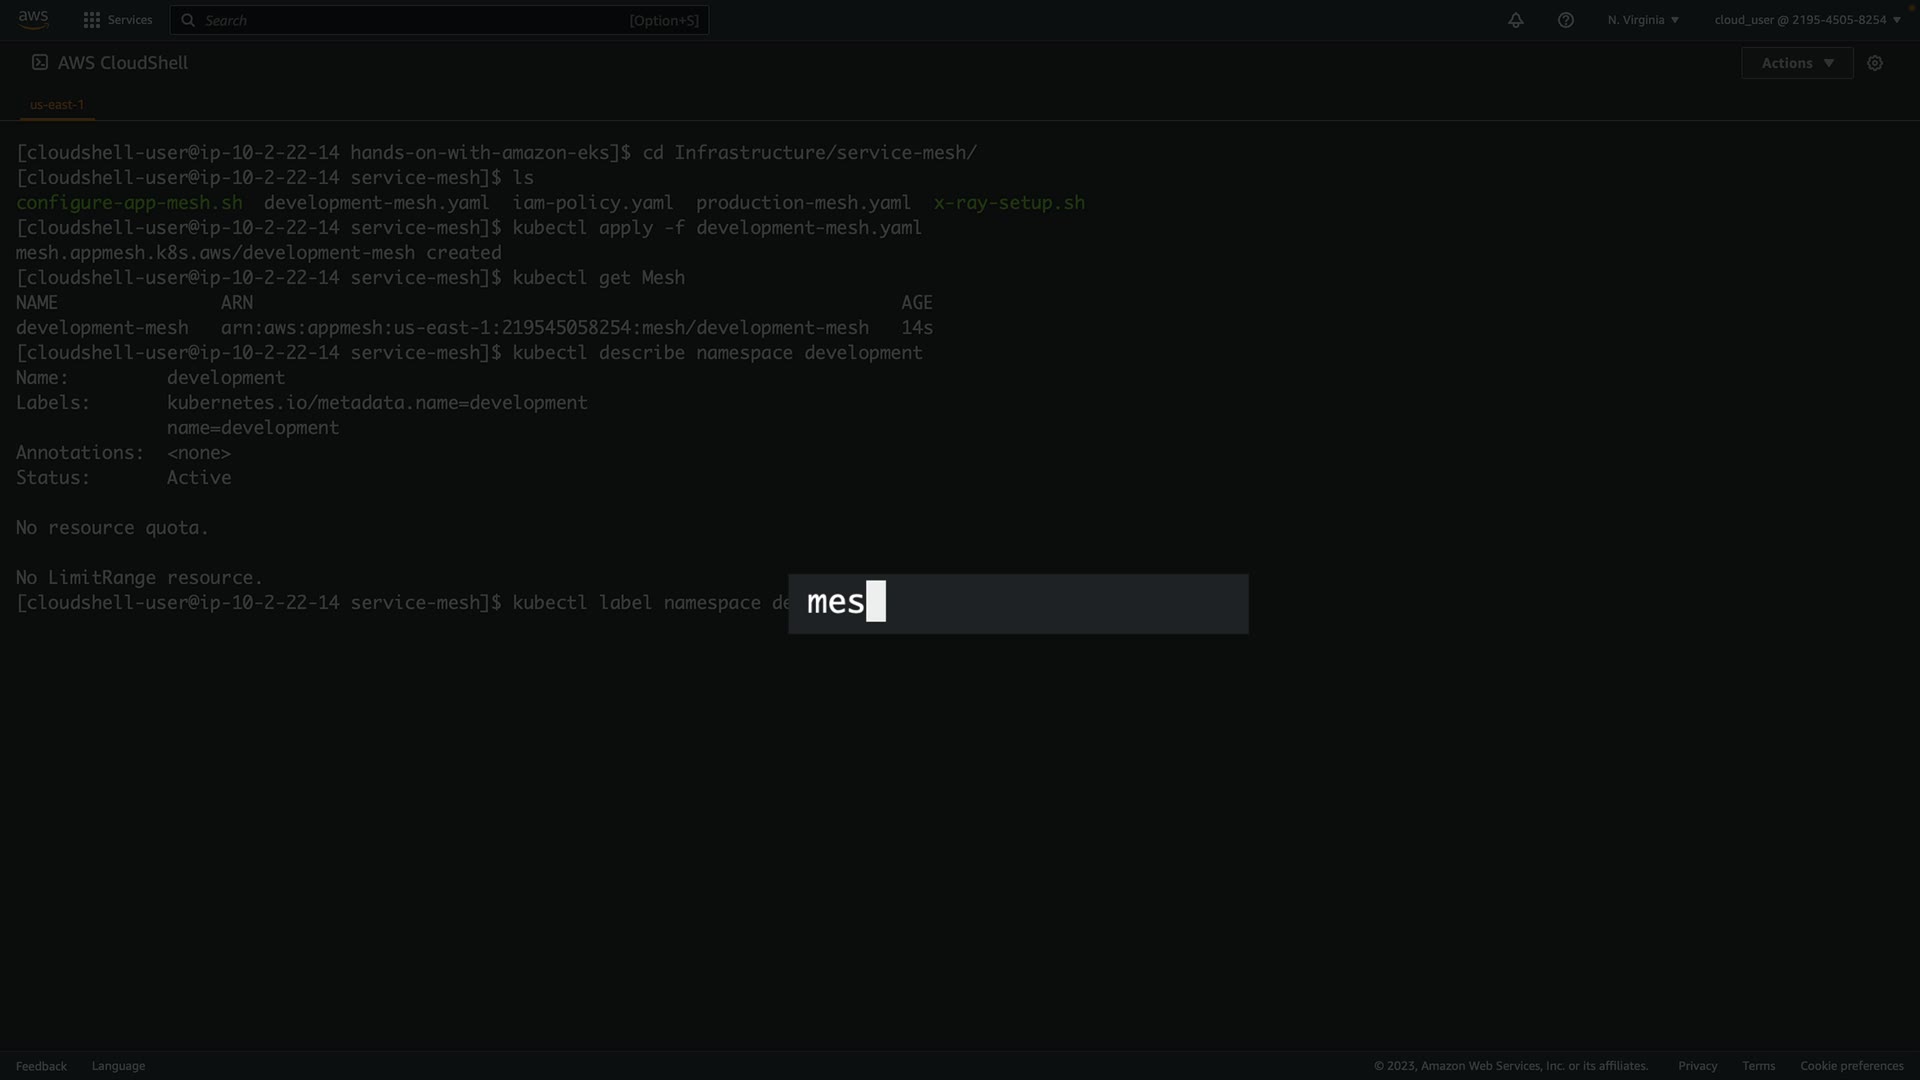
Task: Open the Privacy link
Action: [1697, 1066]
